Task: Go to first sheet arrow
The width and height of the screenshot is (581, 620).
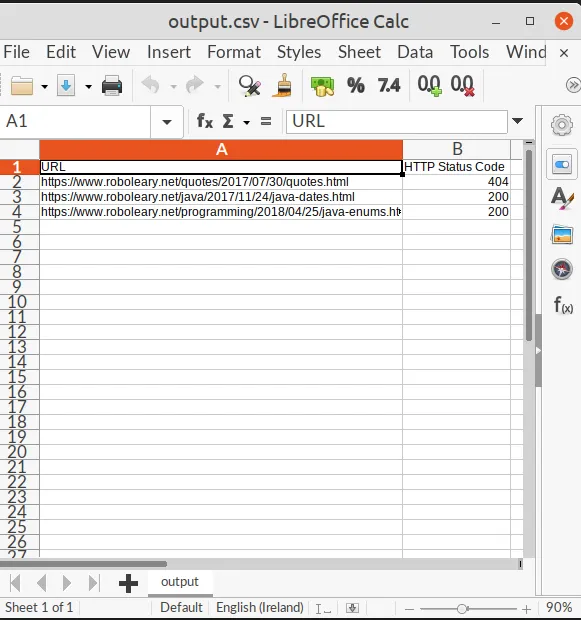Action: pos(15,583)
